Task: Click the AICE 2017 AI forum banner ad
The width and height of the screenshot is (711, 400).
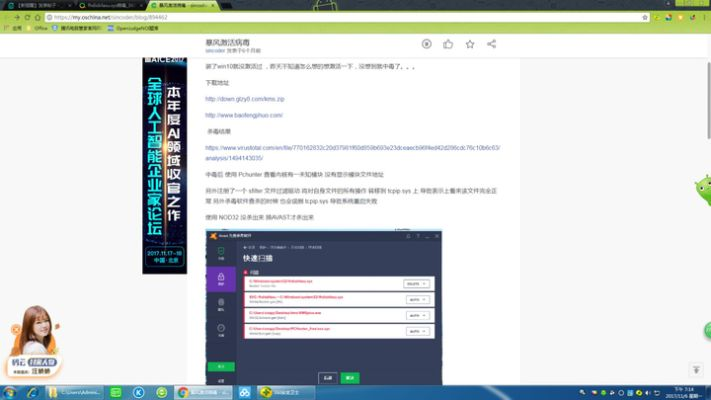Action: click(x=165, y=166)
